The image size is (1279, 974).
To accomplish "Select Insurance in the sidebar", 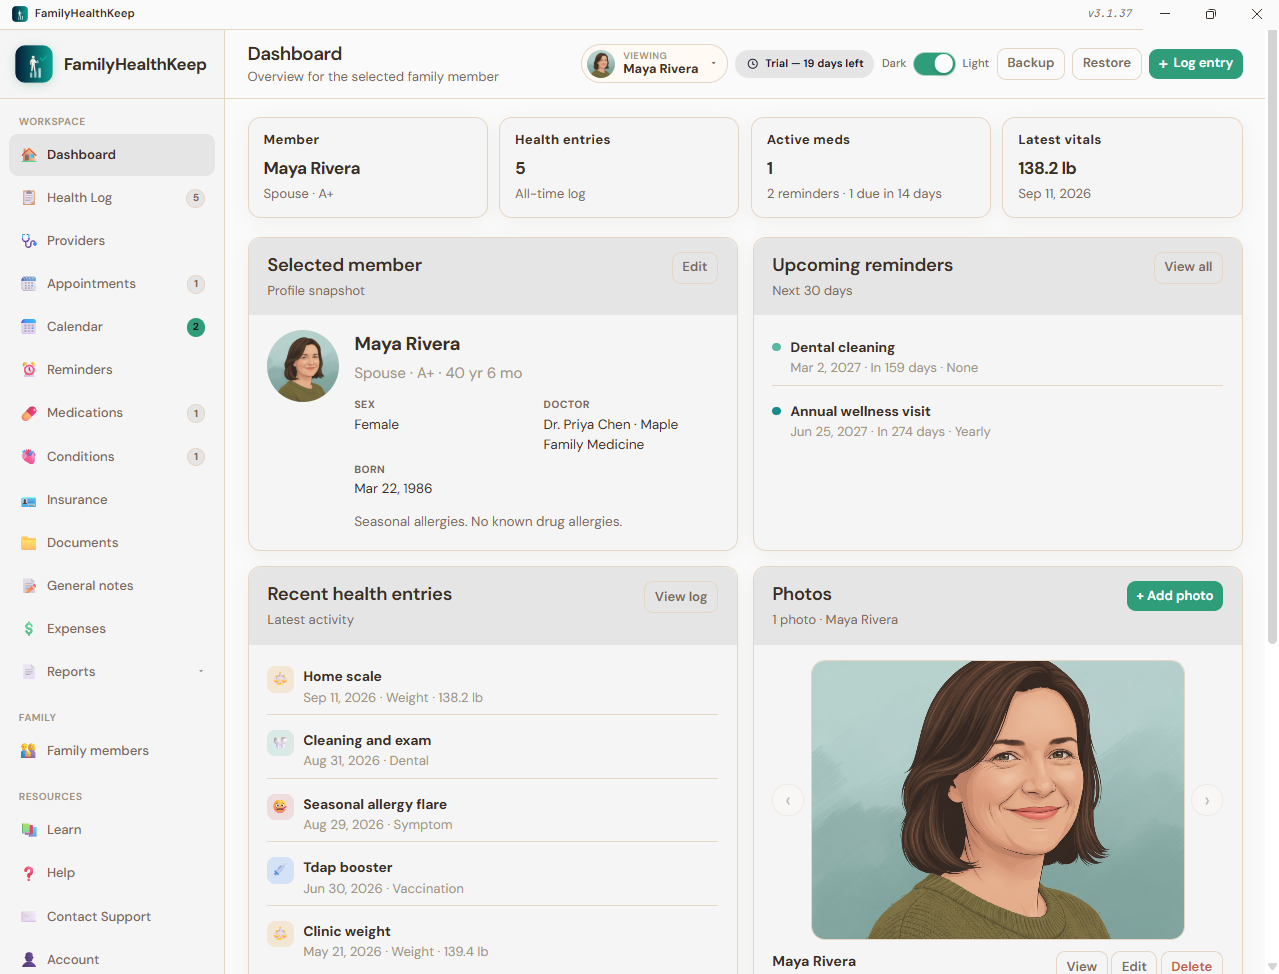I will tap(112, 500).
